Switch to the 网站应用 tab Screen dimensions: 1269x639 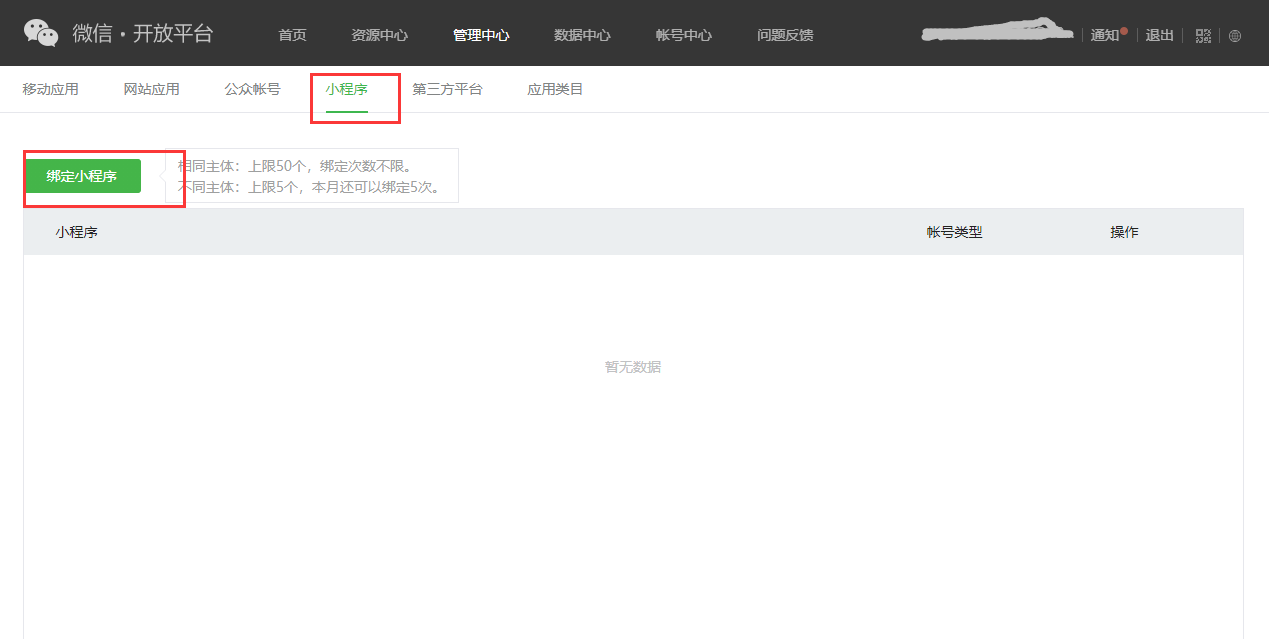[151, 89]
